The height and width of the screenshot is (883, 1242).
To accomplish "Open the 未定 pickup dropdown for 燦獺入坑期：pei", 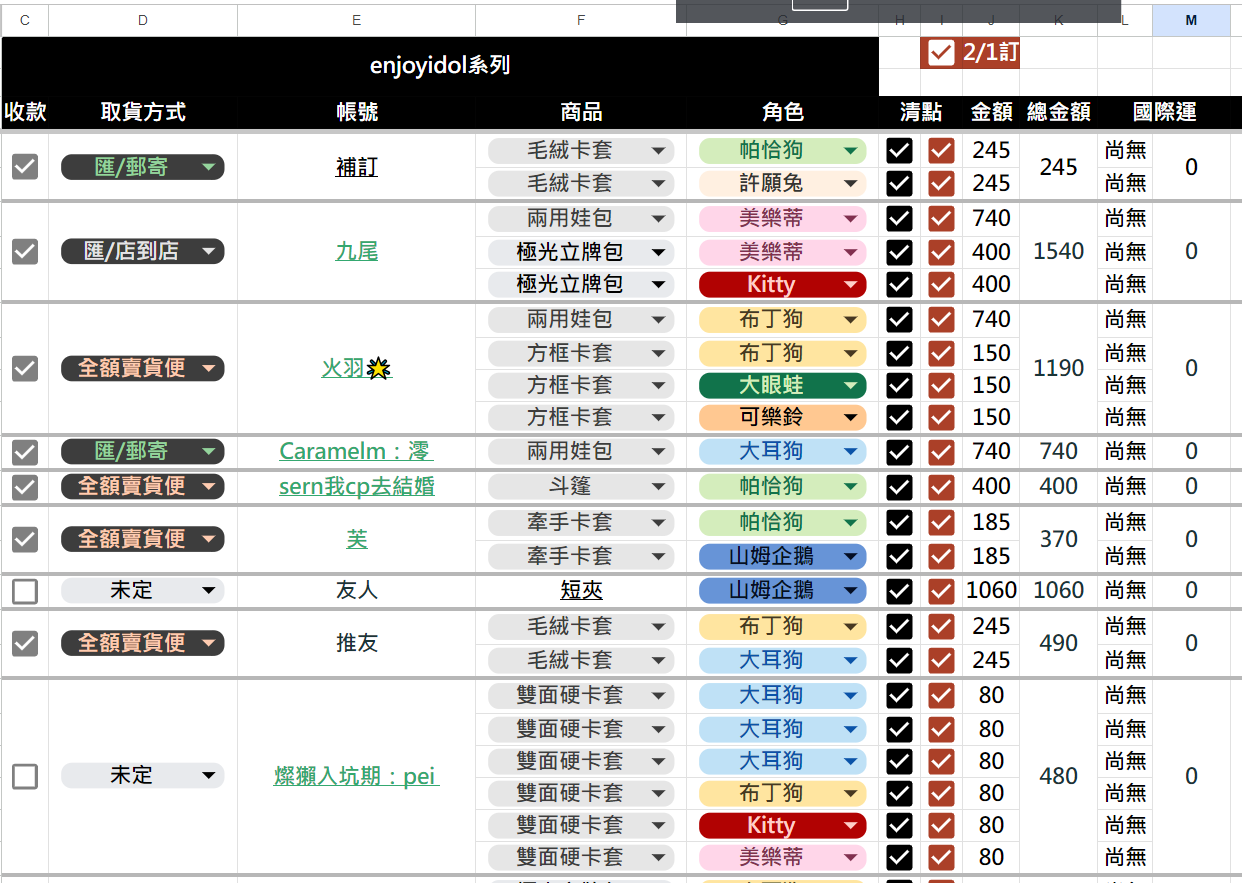I will (x=143, y=776).
